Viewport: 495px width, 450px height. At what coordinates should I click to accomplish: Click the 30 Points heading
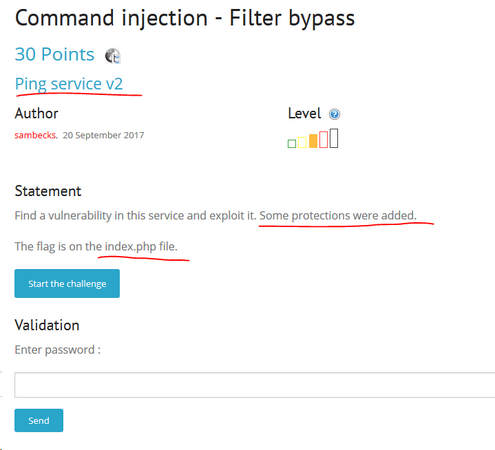(x=55, y=54)
